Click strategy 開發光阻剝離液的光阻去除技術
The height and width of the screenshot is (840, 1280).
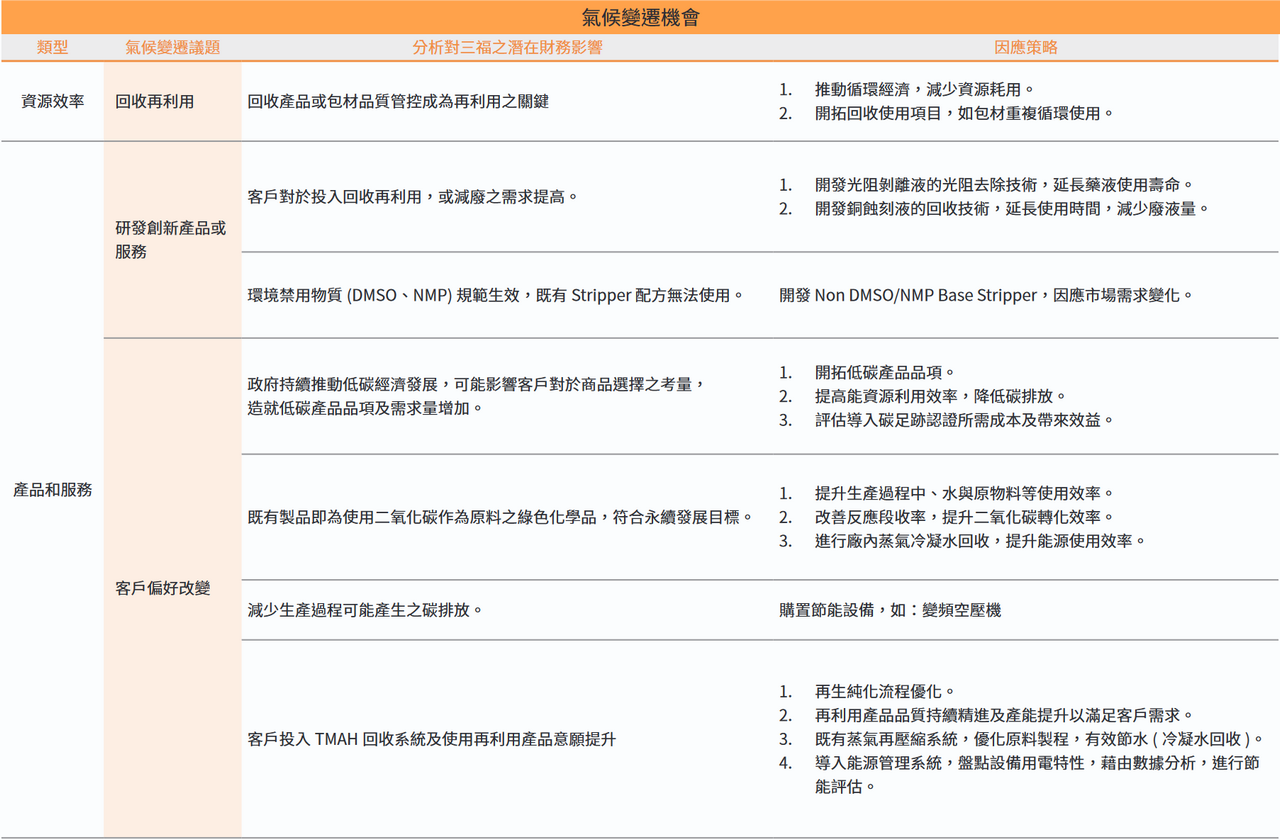(928, 185)
